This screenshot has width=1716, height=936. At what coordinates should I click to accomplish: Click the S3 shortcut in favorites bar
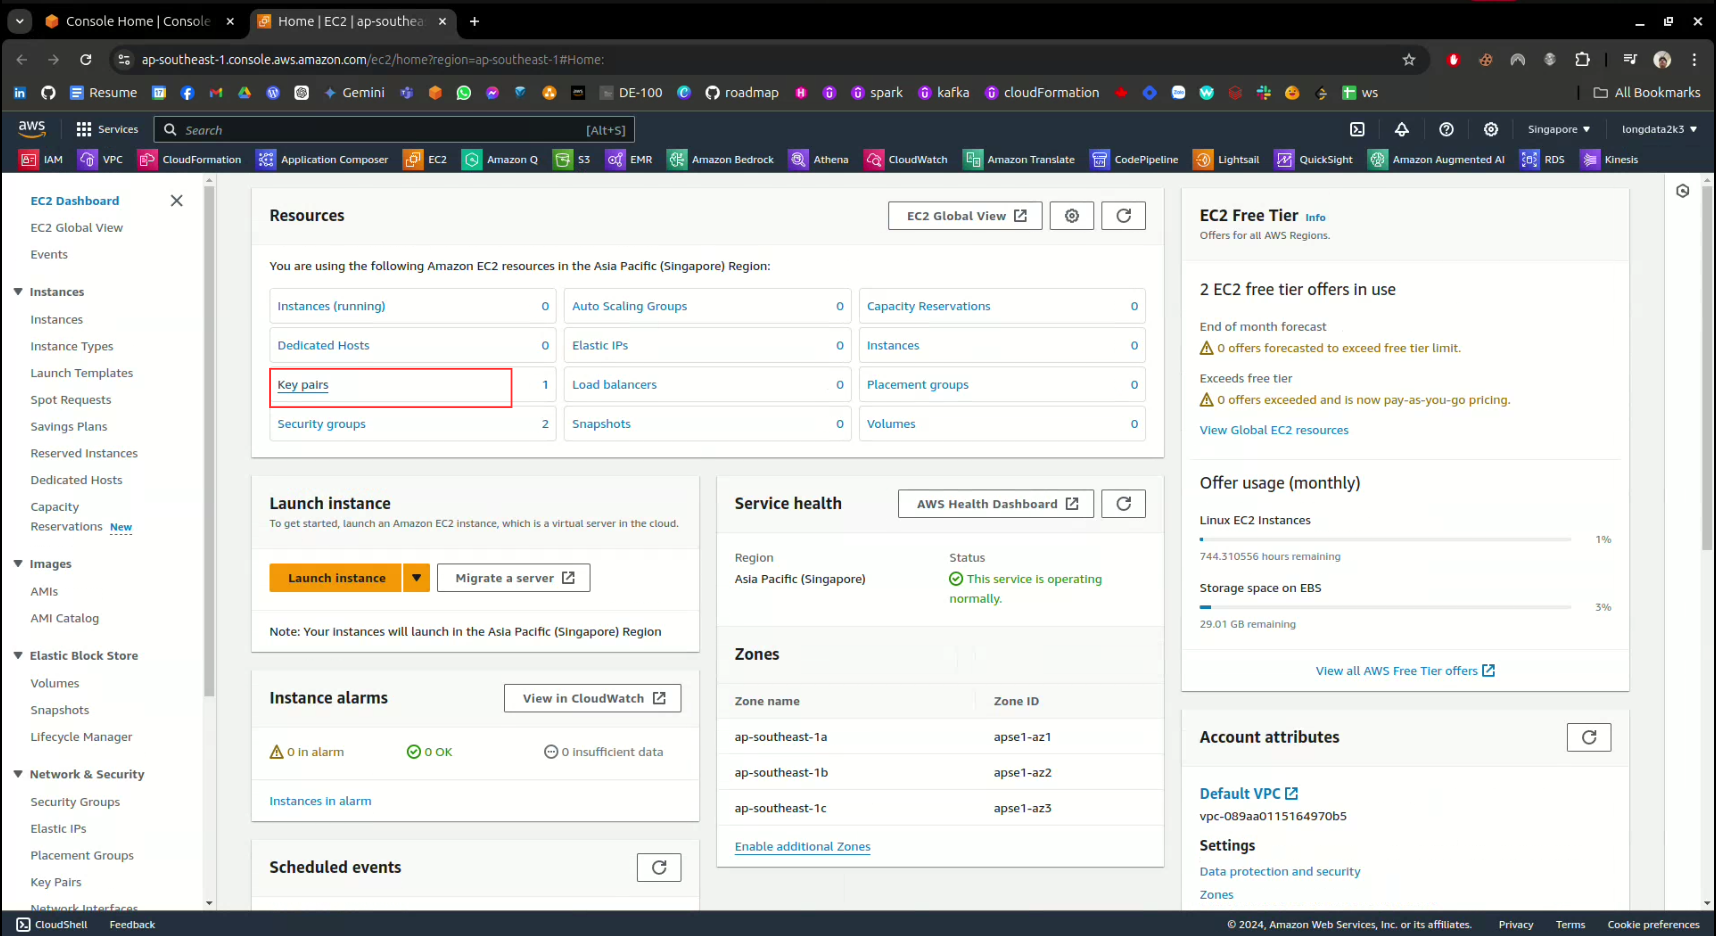point(573,160)
